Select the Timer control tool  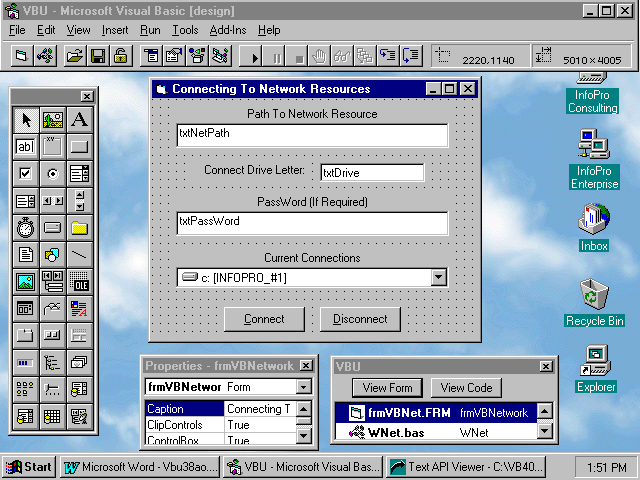coord(25,228)
